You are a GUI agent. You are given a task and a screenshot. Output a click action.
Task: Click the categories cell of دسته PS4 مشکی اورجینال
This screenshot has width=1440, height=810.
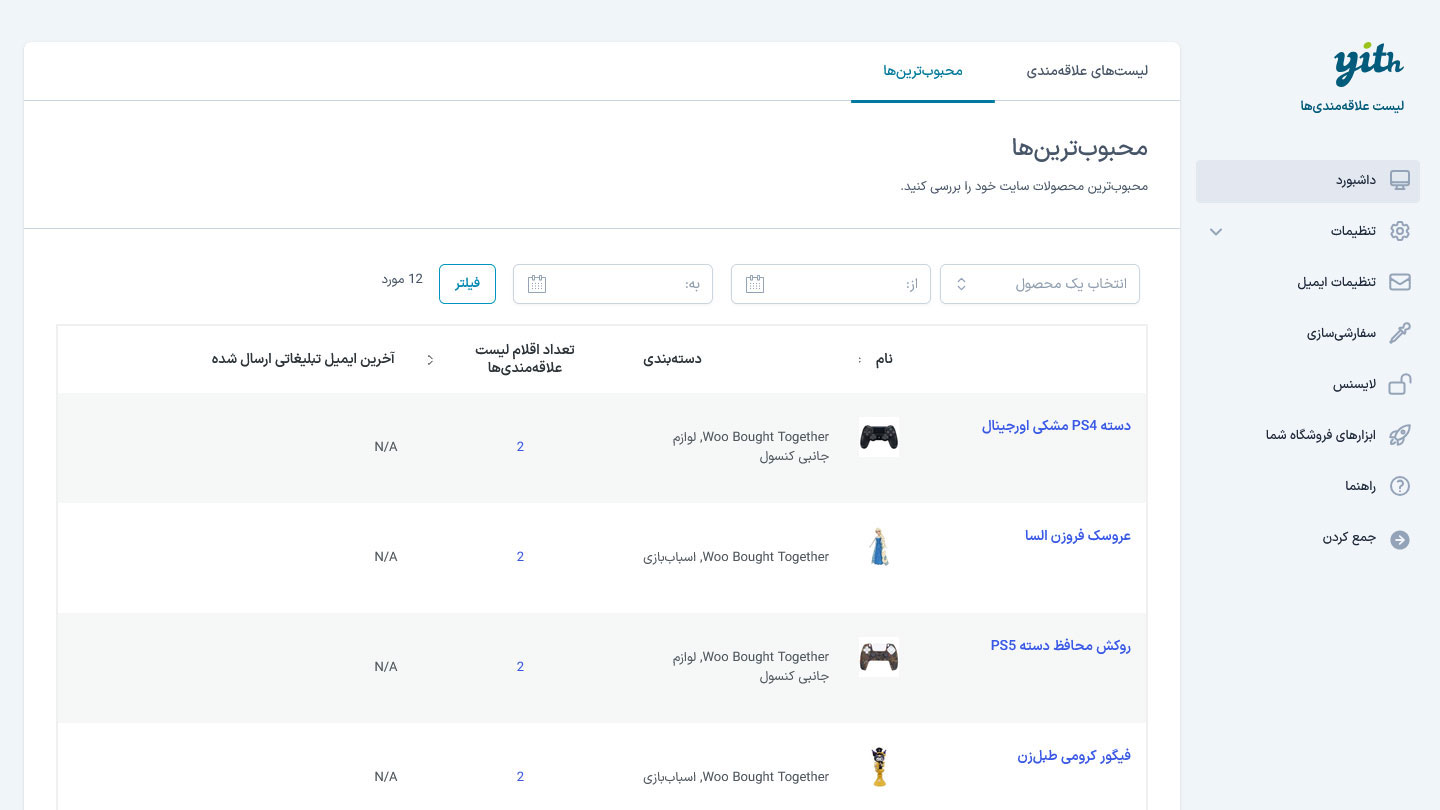[750, 447]
